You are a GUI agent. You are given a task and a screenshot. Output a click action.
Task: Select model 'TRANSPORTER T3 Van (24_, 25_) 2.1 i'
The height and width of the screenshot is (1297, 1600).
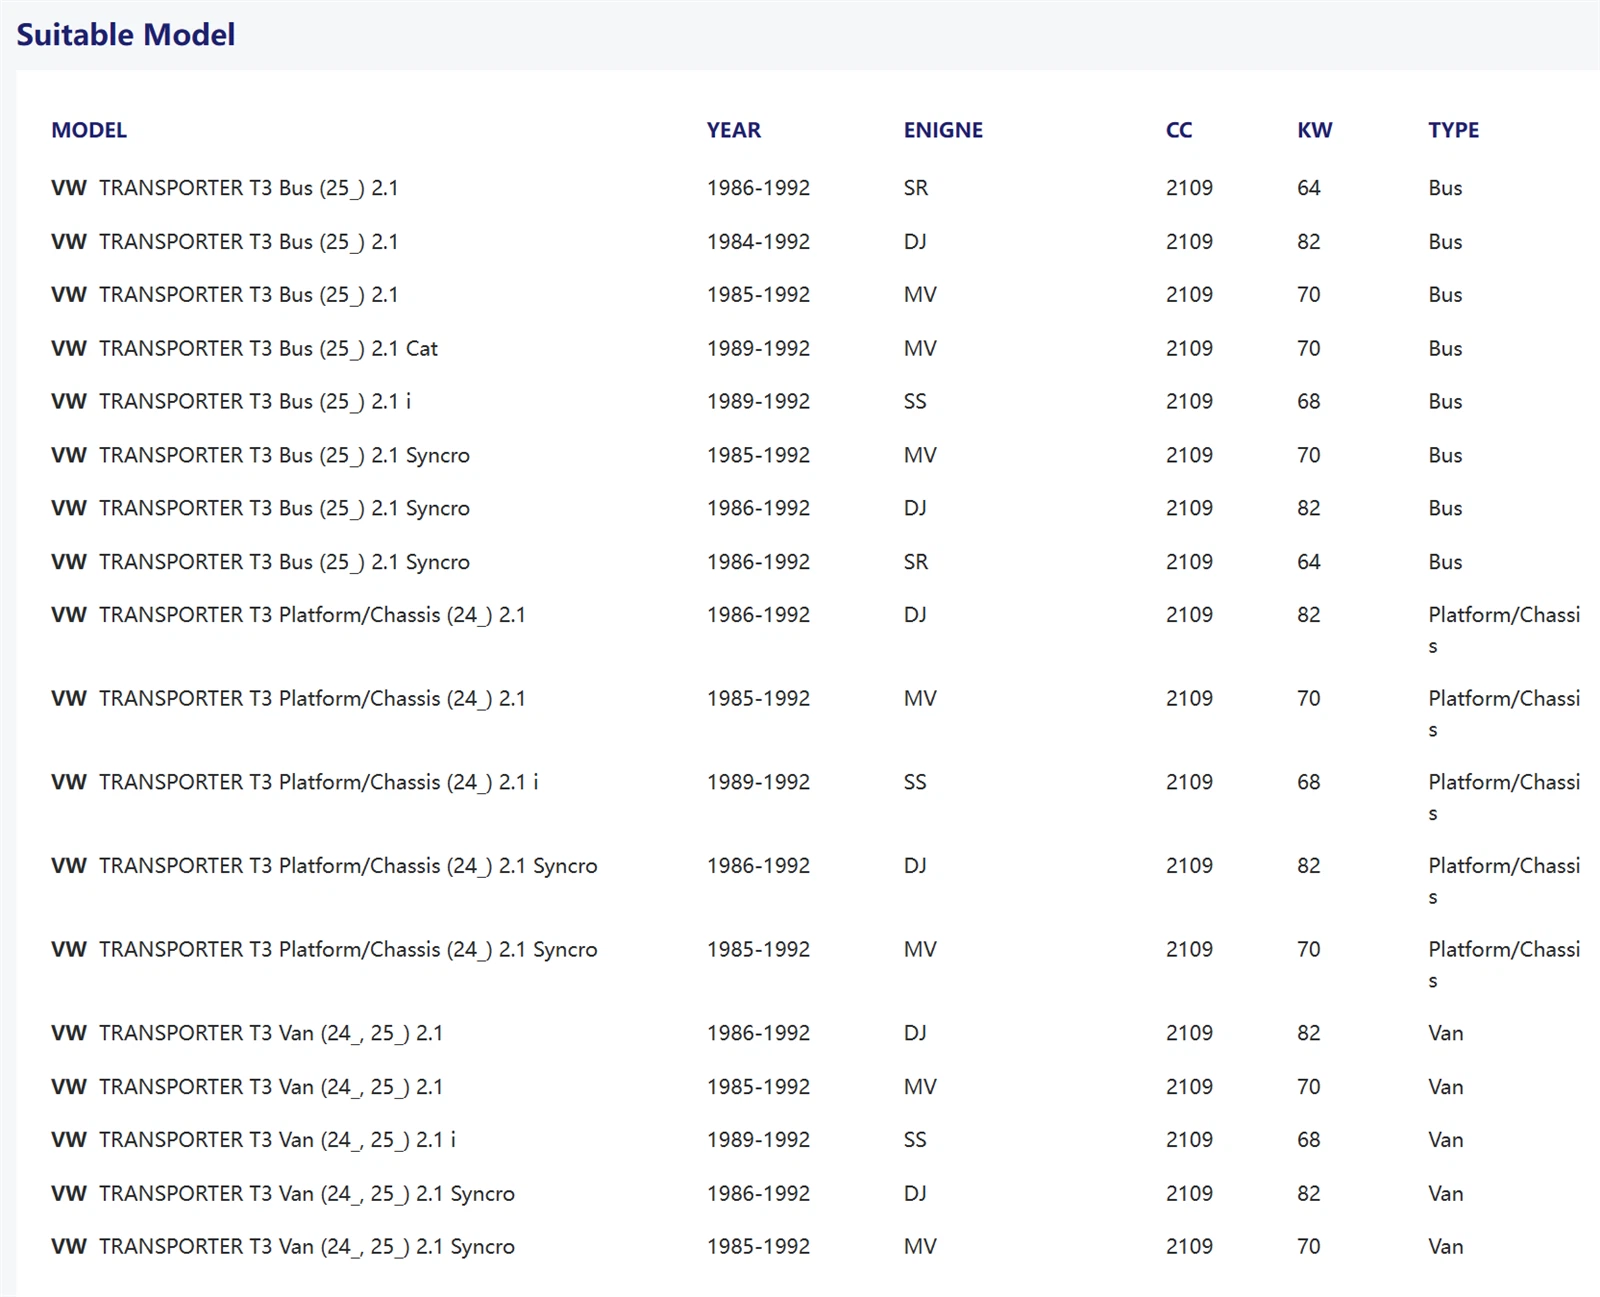point(277,1141)
